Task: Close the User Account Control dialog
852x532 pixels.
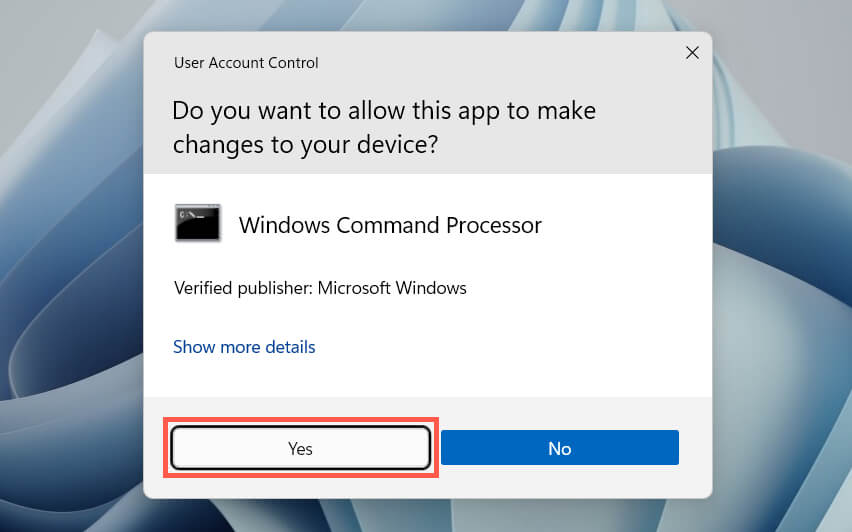Action: pos(692,53)
